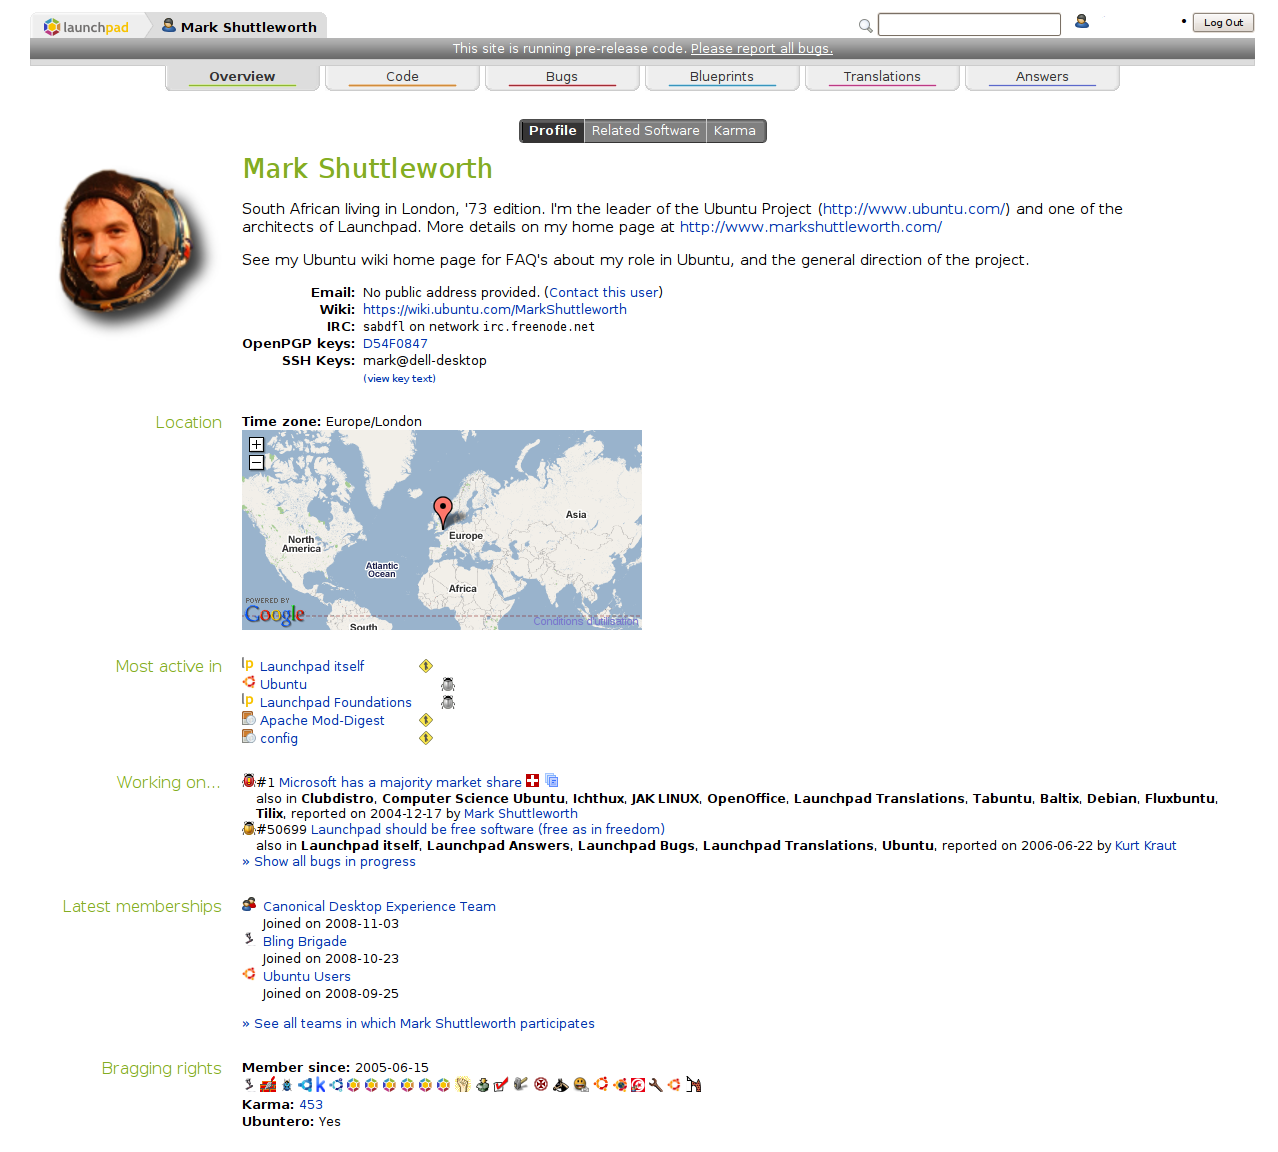Click the Ubuntu logo beside Ubuntu Users

click(249, 974)
